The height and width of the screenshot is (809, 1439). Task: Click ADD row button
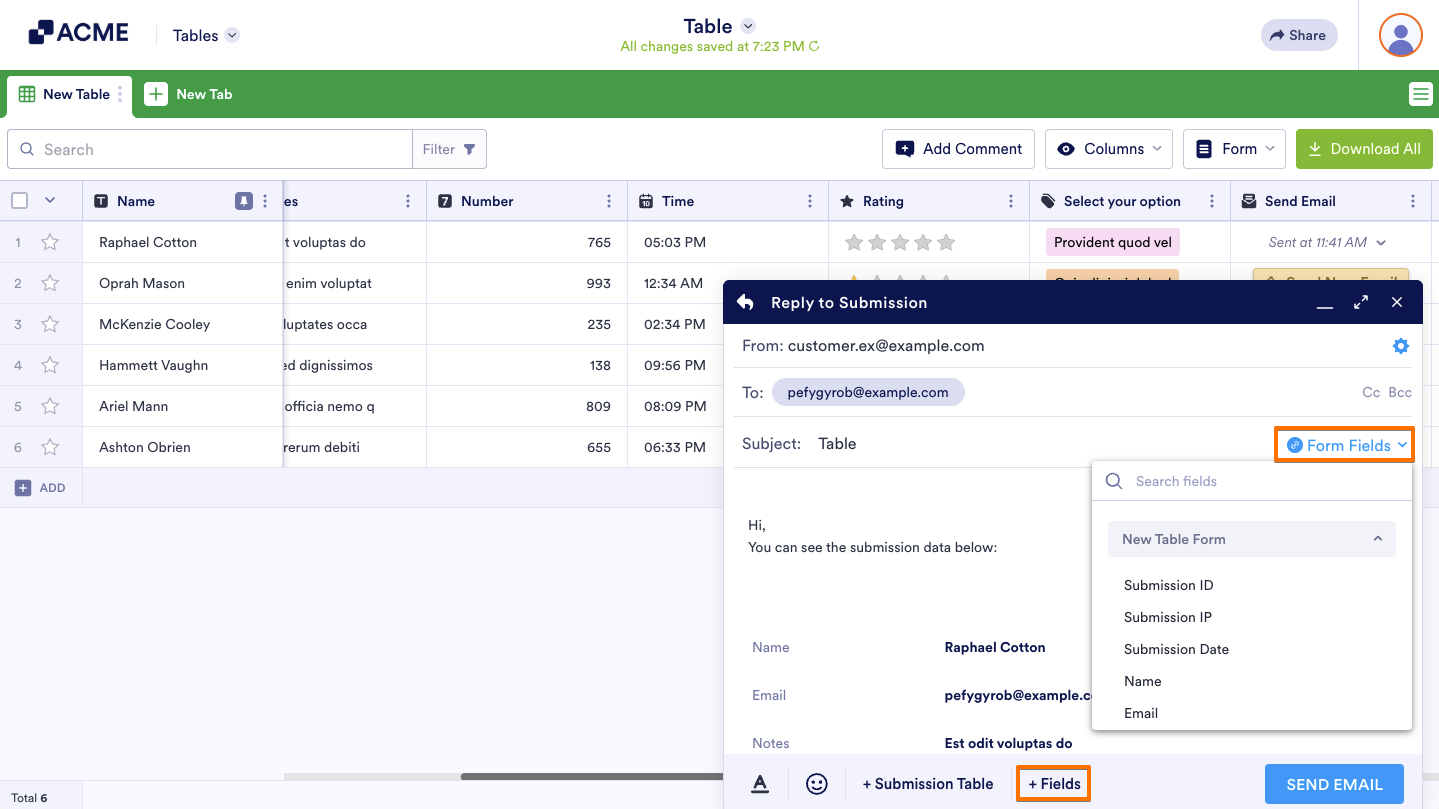point(41,488)
